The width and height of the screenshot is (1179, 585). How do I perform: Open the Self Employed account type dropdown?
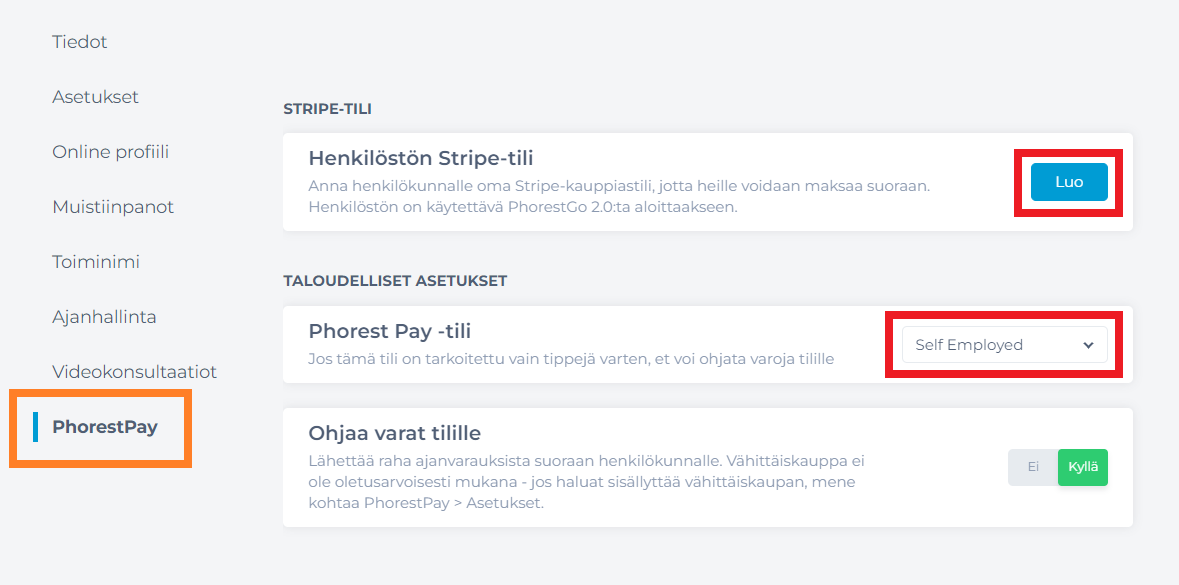click(1003, 344)
